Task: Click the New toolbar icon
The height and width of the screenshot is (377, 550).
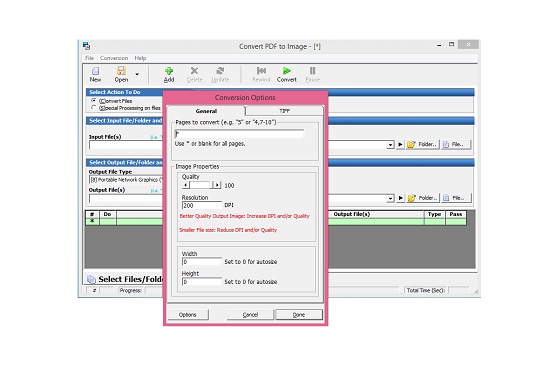Action: coord(95,71)
